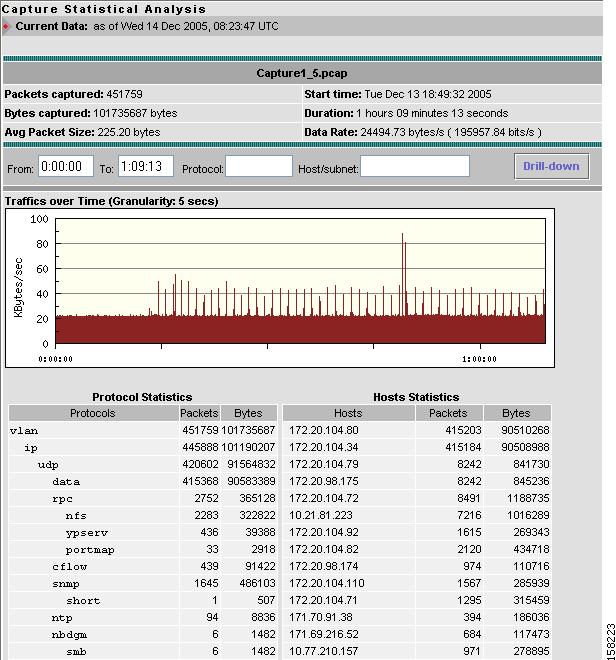Click the Hosts column header

pos(348,413)
